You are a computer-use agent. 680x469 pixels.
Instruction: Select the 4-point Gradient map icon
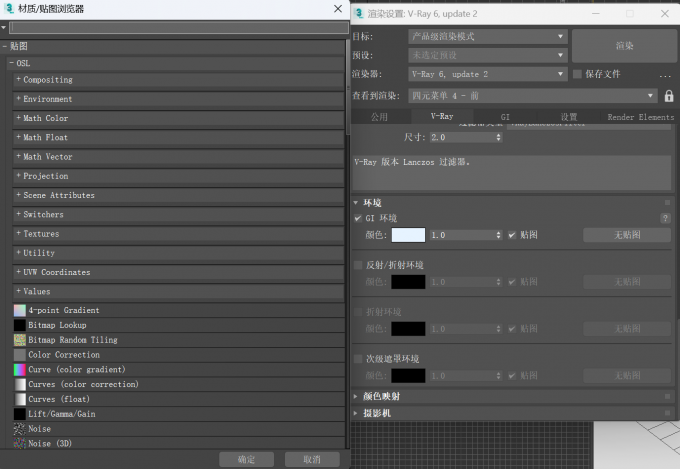[20, 310]
